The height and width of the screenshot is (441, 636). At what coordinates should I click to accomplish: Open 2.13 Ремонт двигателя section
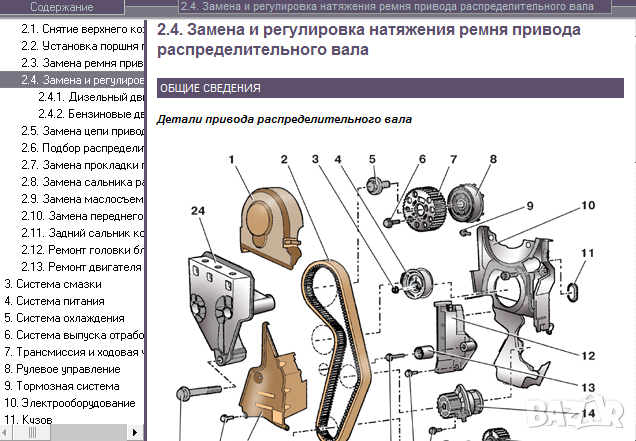click(84, 267)
